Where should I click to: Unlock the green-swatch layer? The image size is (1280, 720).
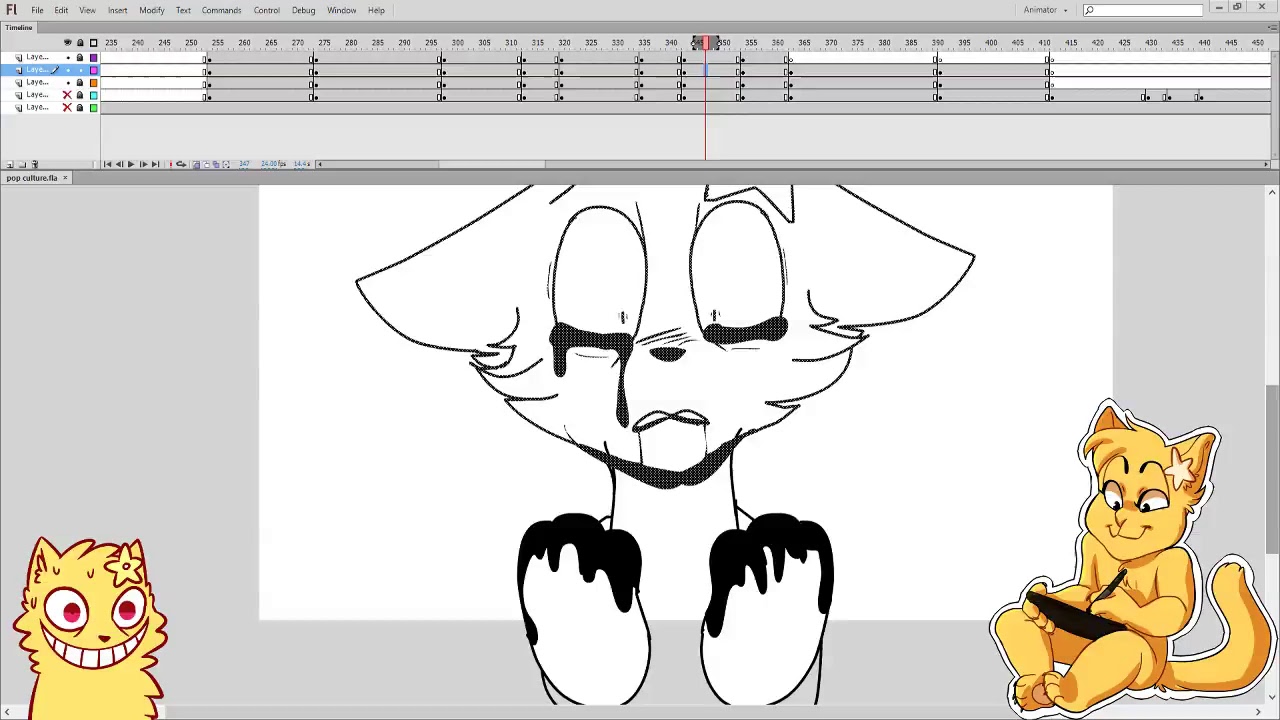(80, 107)
